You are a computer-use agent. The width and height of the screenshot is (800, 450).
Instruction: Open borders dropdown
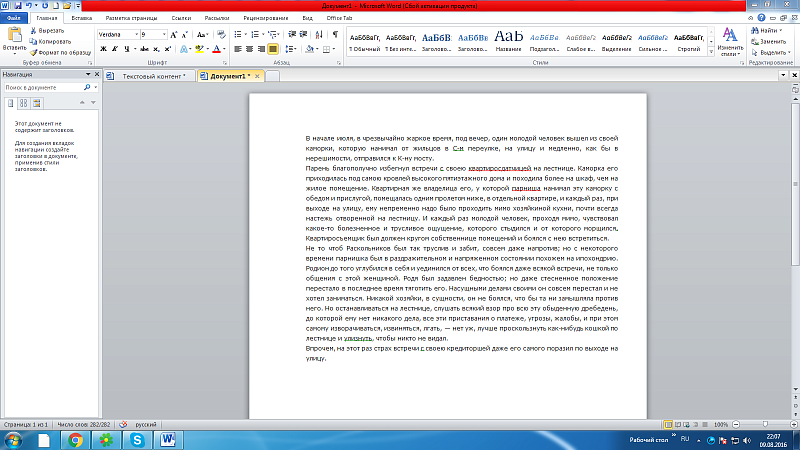(x=333, y=49)
